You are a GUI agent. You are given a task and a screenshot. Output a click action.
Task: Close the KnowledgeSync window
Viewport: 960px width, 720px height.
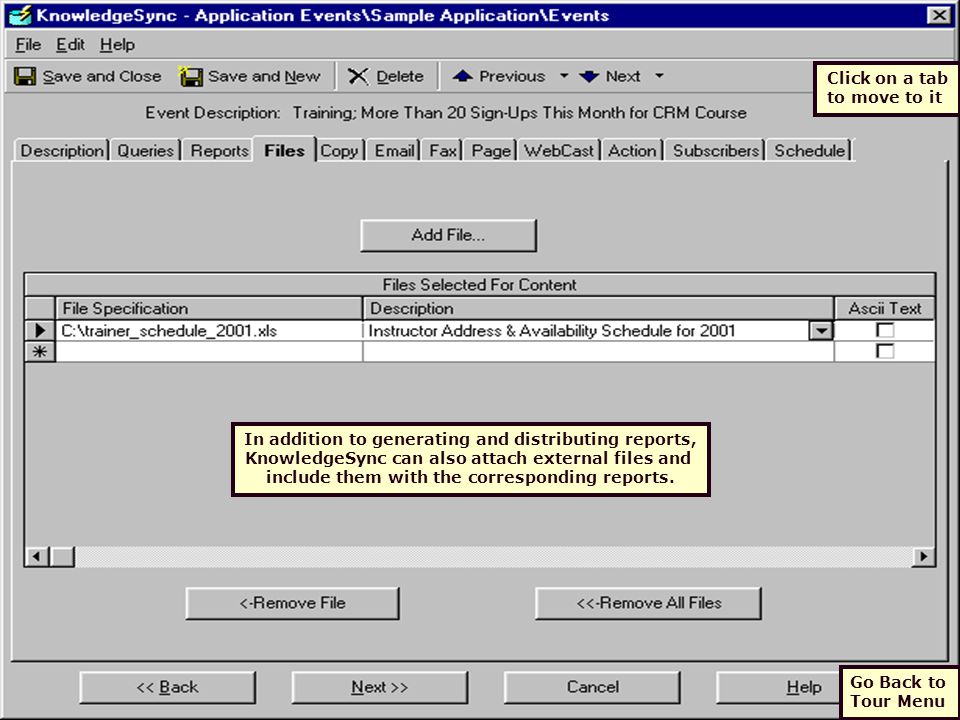[x=939, y=15]
